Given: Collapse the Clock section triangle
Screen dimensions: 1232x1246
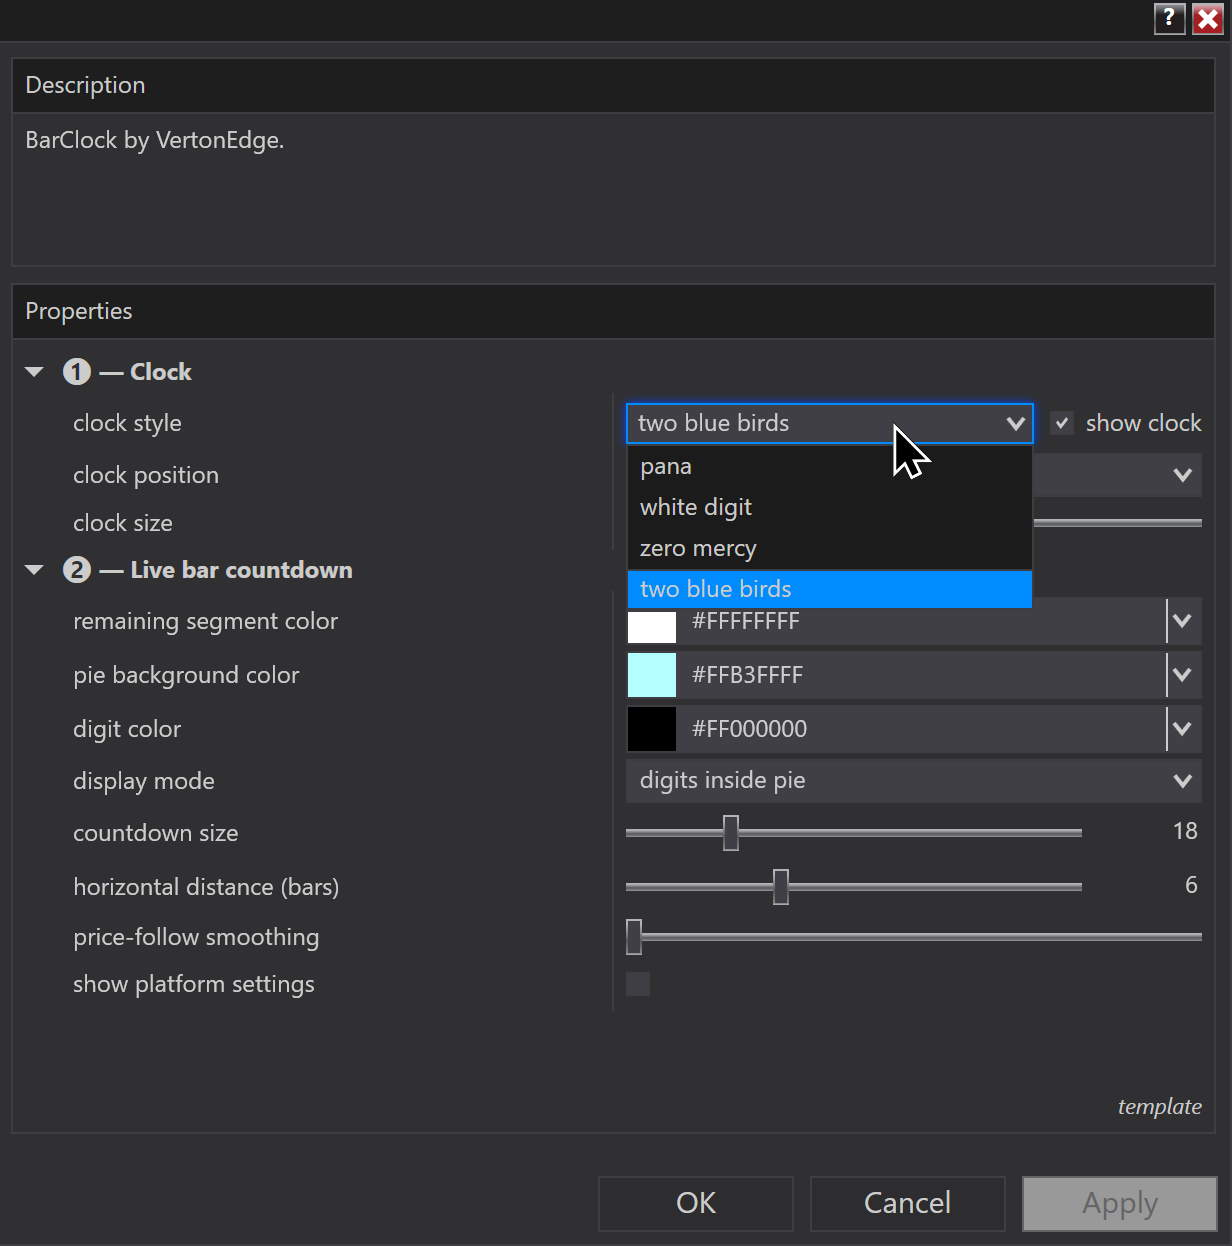Looking at the screenshot, I should tap(35, 372).
